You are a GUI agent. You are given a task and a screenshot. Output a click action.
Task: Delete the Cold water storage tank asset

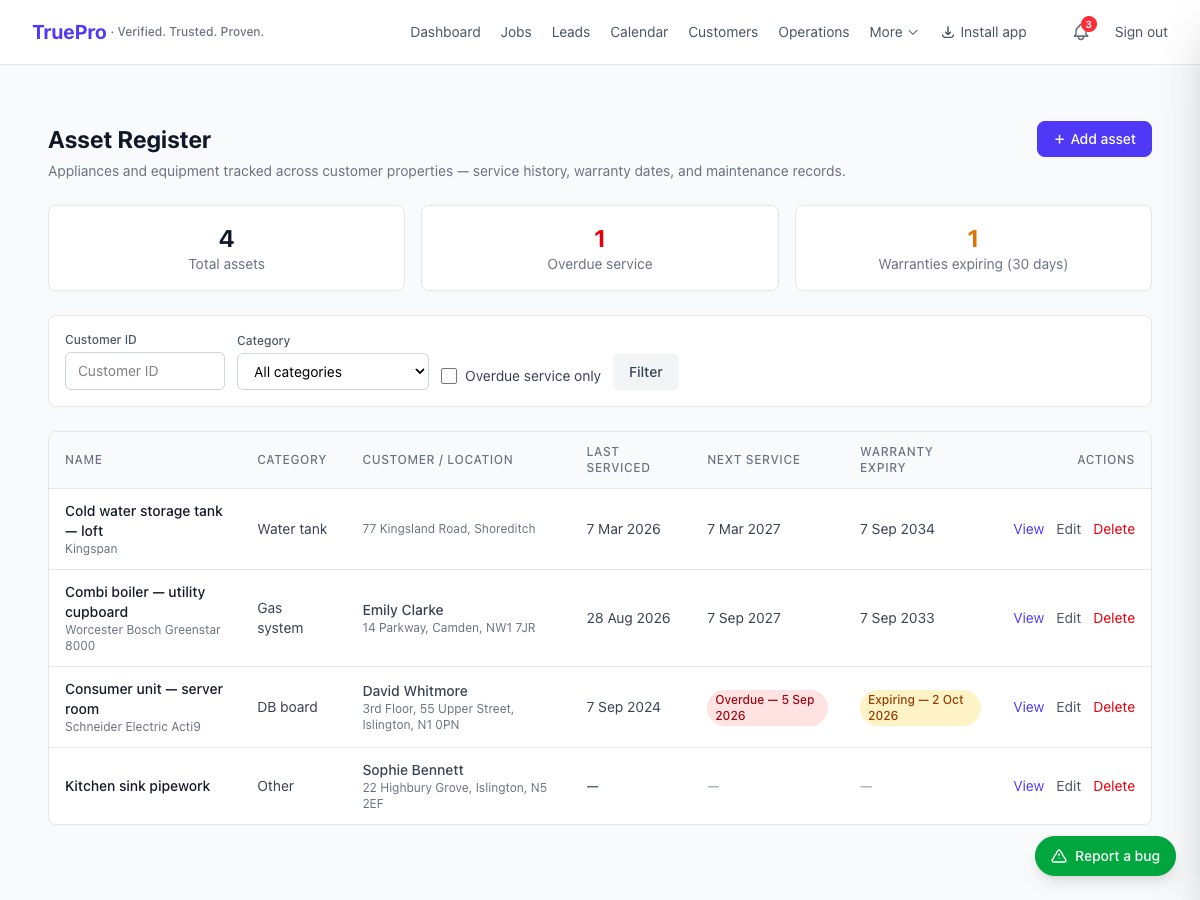point(1114,529)
